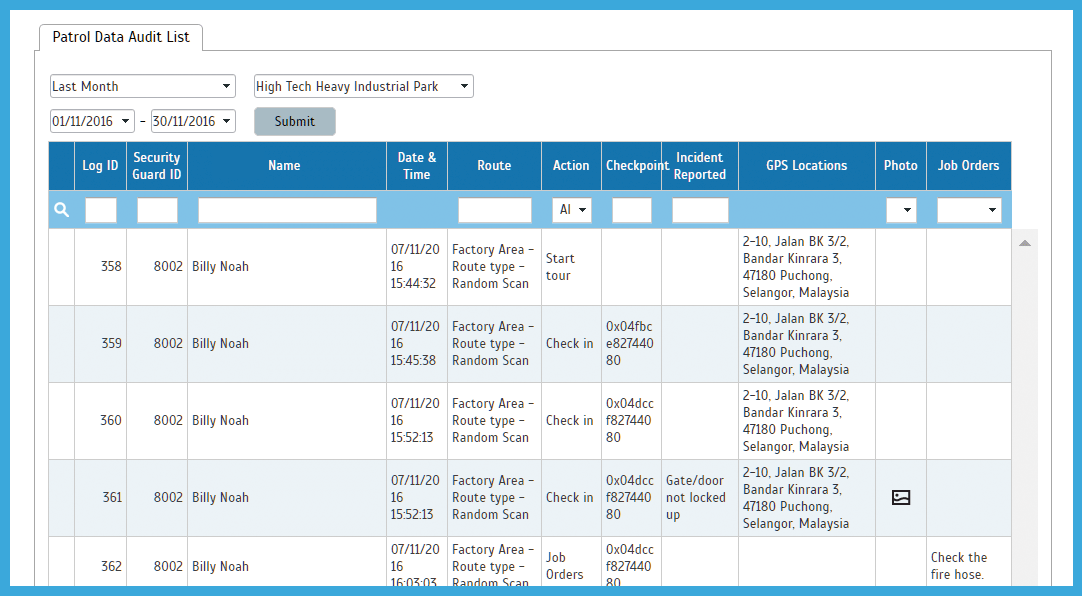Click GPS location cell for log 358
The height and width of the screenshot is (596, 1082).
tap(807, 267)
